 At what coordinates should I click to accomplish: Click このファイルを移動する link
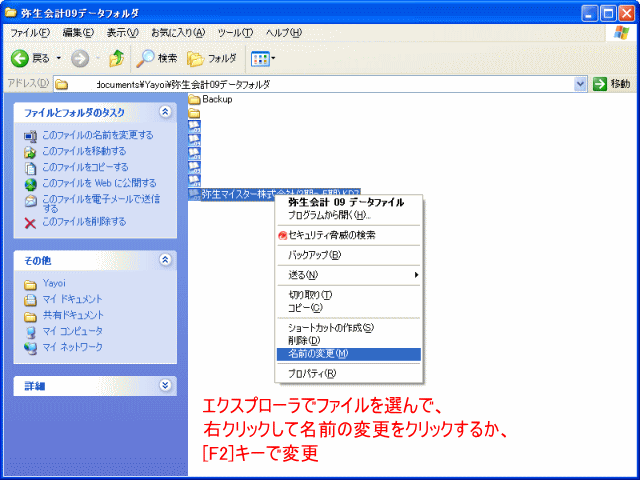point(84,151)
